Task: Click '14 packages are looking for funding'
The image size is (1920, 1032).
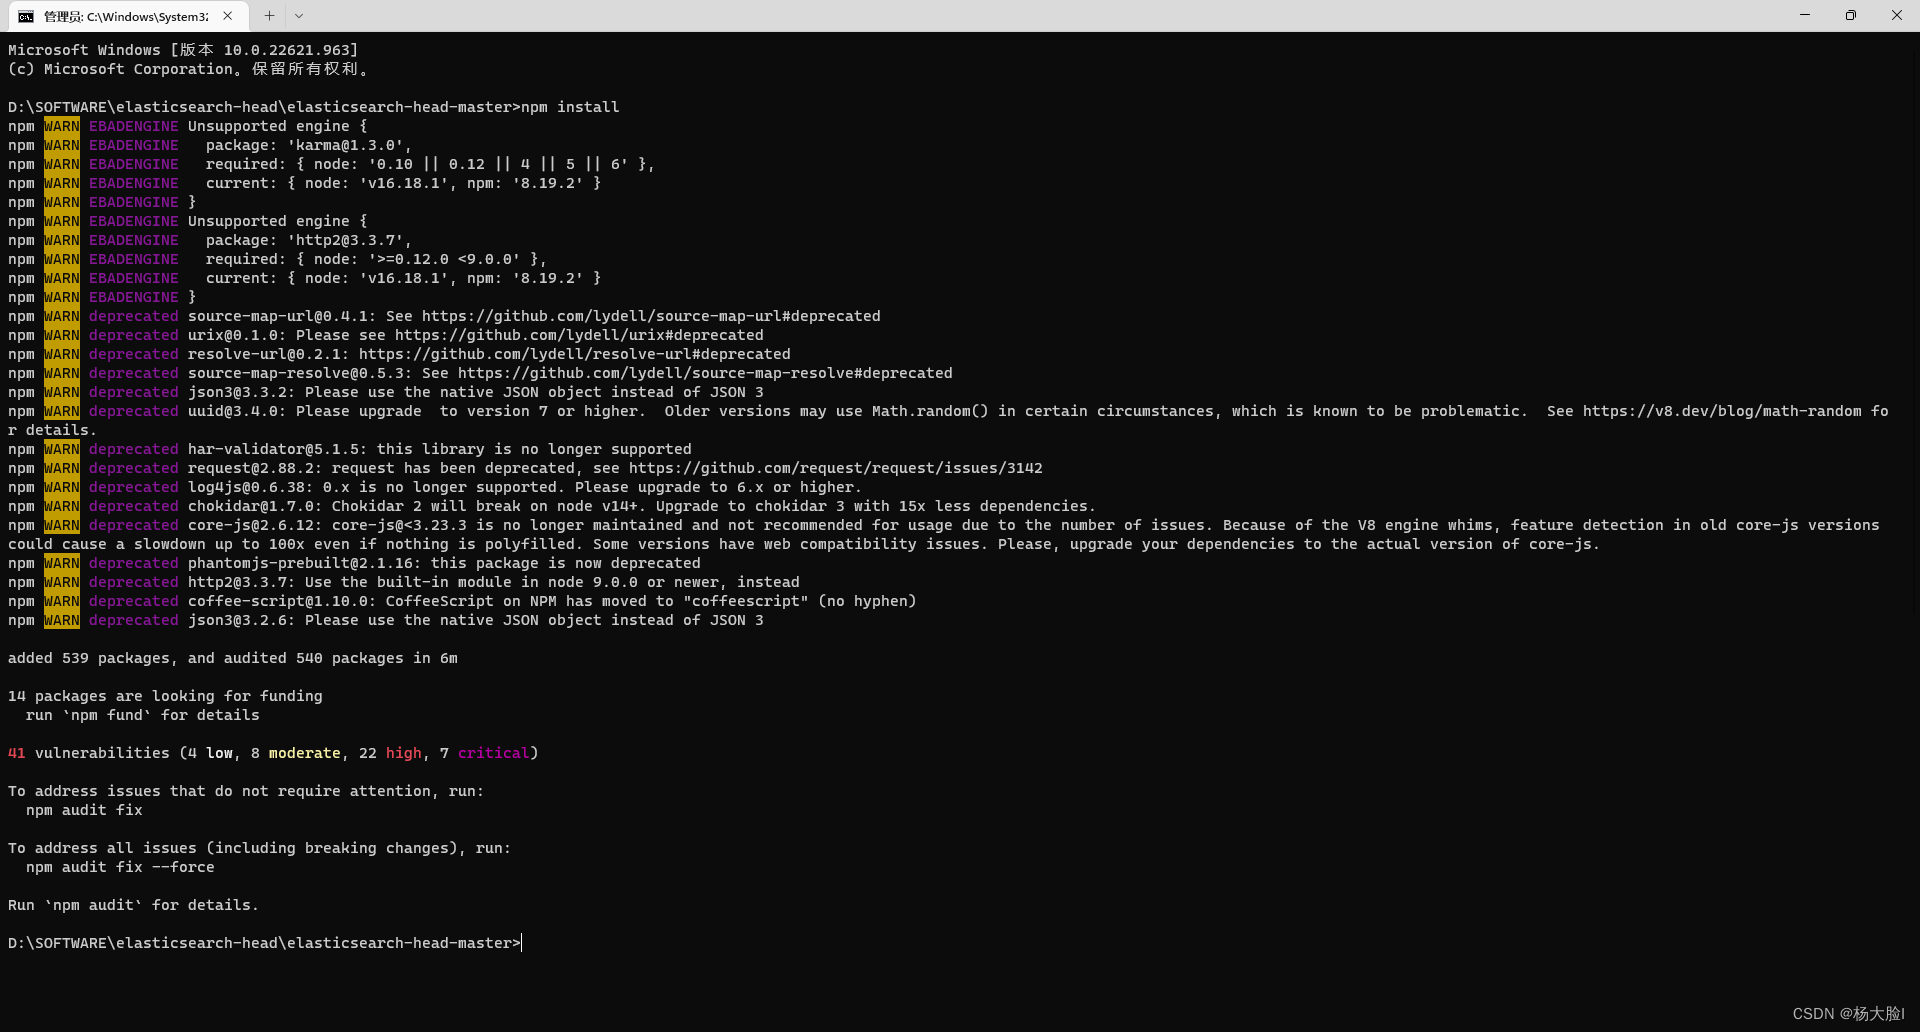Action: (x=165, y=696)
